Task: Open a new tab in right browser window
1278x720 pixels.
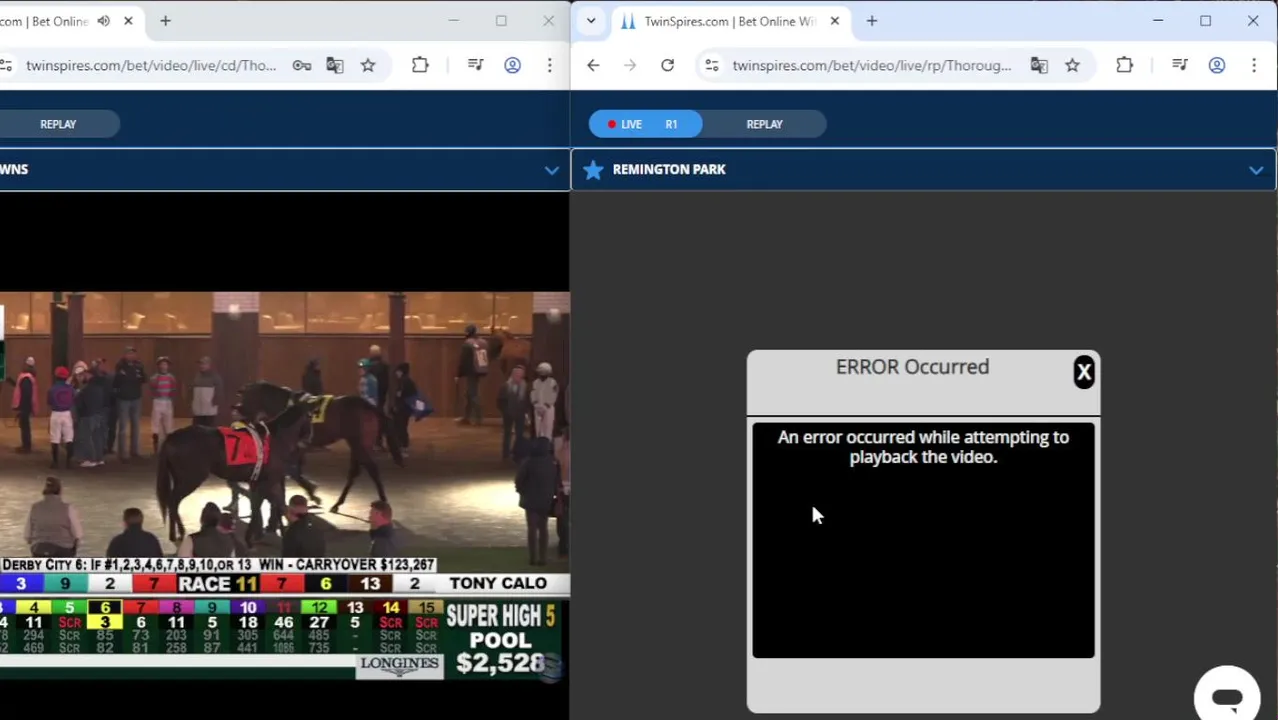Action: [x=872, y=21]
